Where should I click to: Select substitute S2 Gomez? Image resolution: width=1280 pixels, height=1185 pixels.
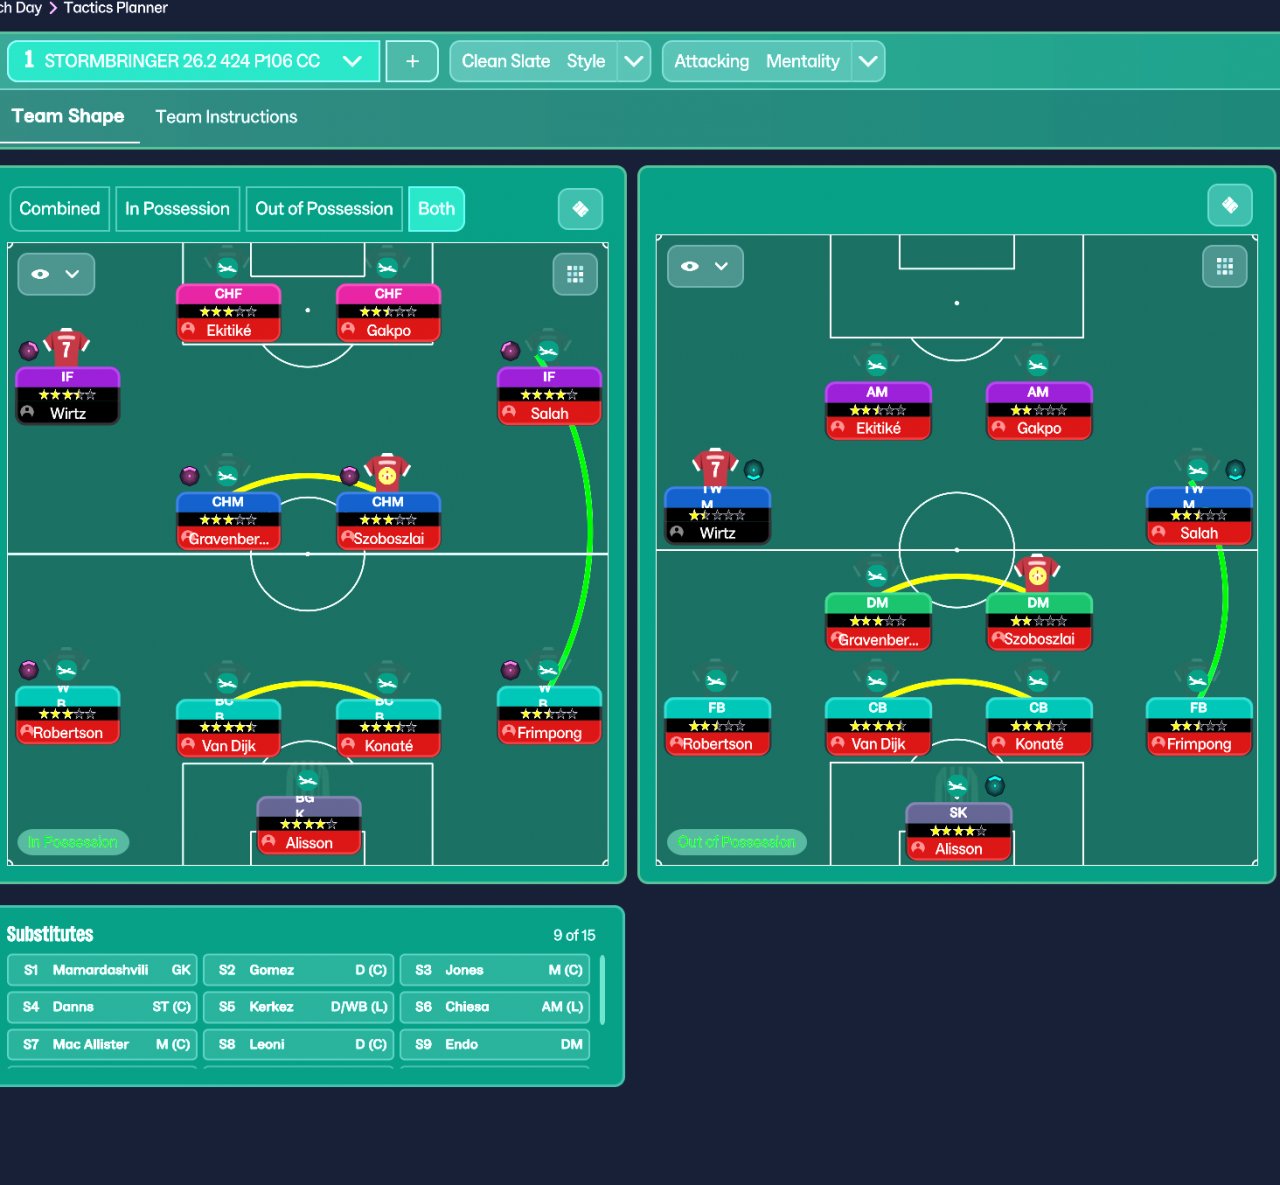299,970
